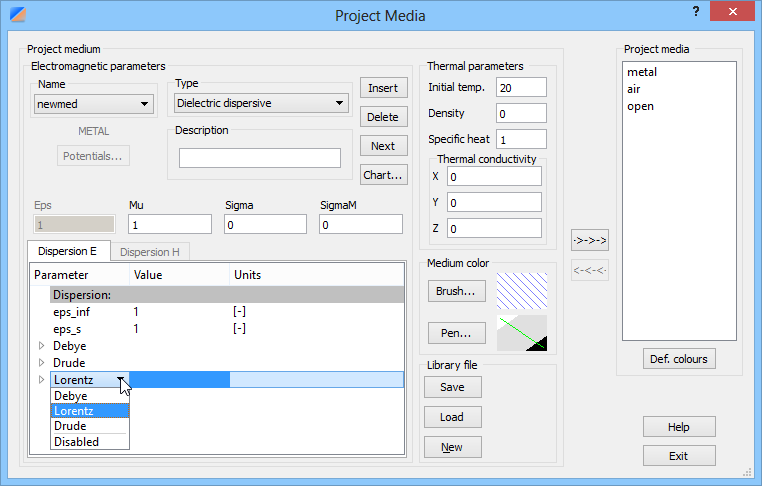Open the Type dropdown Dielectric dispersive

point(260,103)
